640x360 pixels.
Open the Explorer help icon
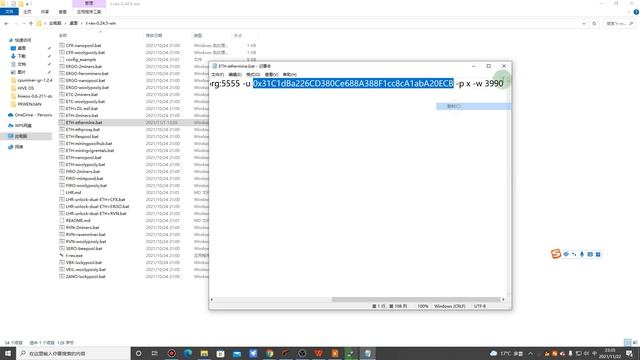(636, 12)
